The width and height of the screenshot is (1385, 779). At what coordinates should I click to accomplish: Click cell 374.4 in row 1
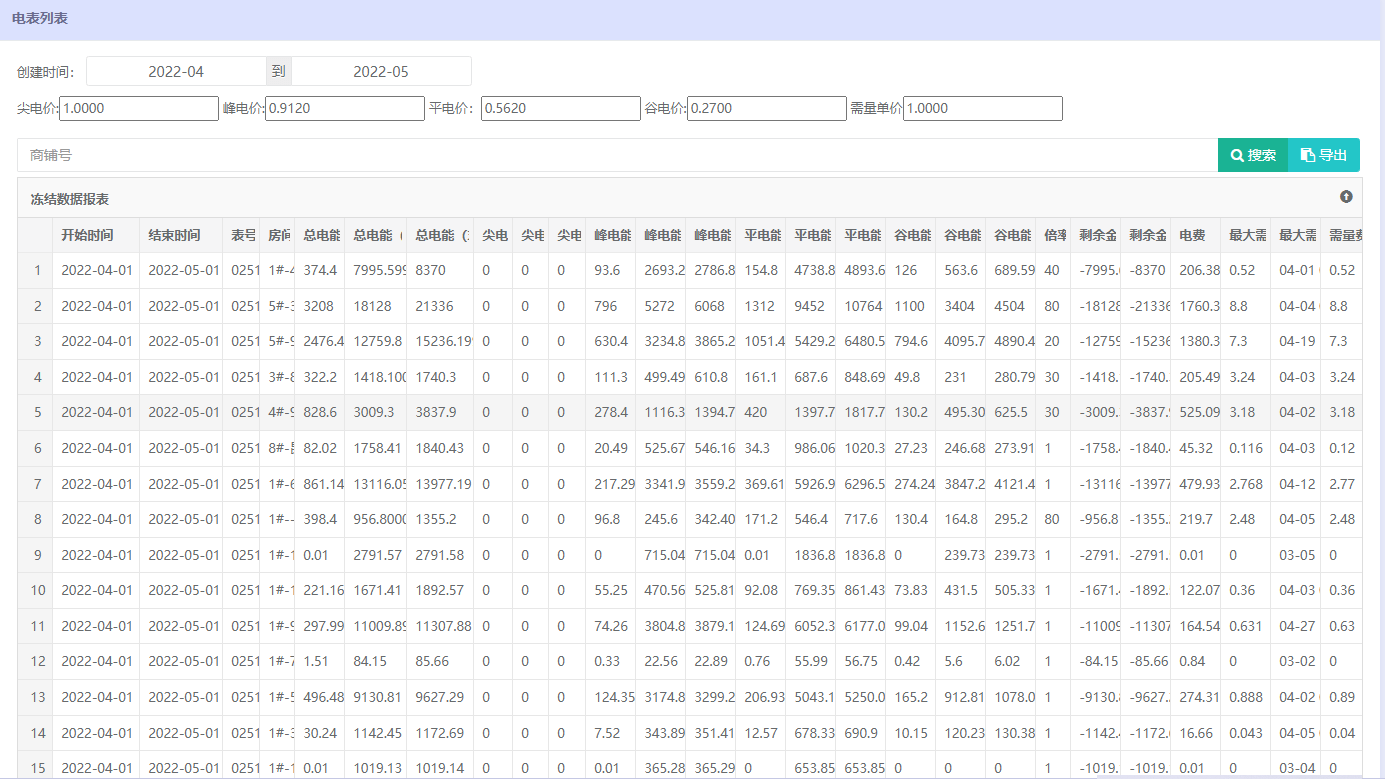[320, 270]
